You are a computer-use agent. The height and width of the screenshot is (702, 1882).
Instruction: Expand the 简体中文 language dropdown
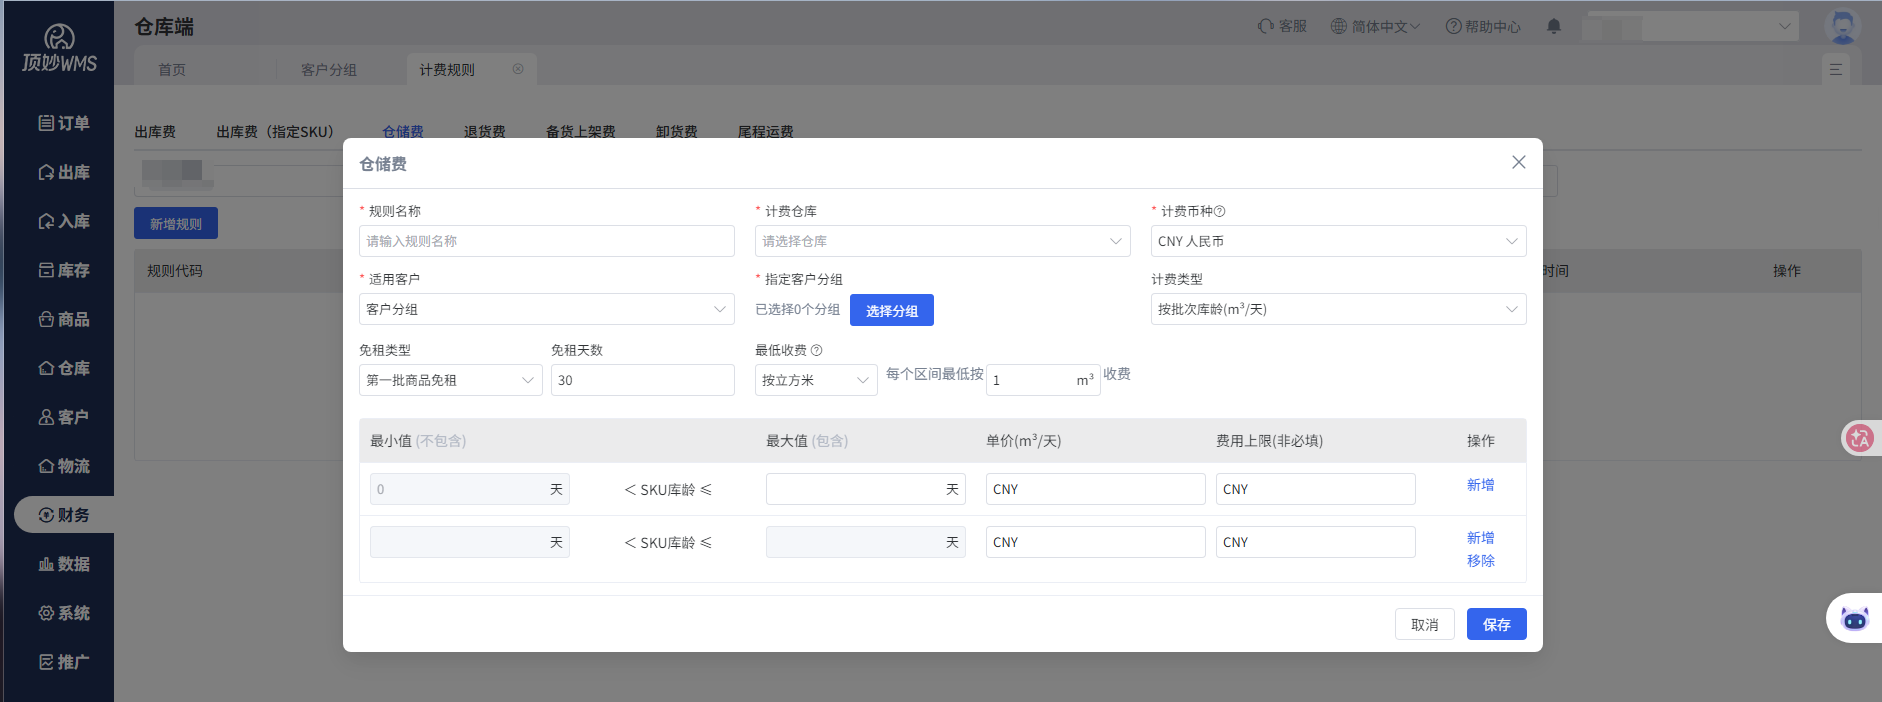pyautogui.click(x=1376, y=26)
